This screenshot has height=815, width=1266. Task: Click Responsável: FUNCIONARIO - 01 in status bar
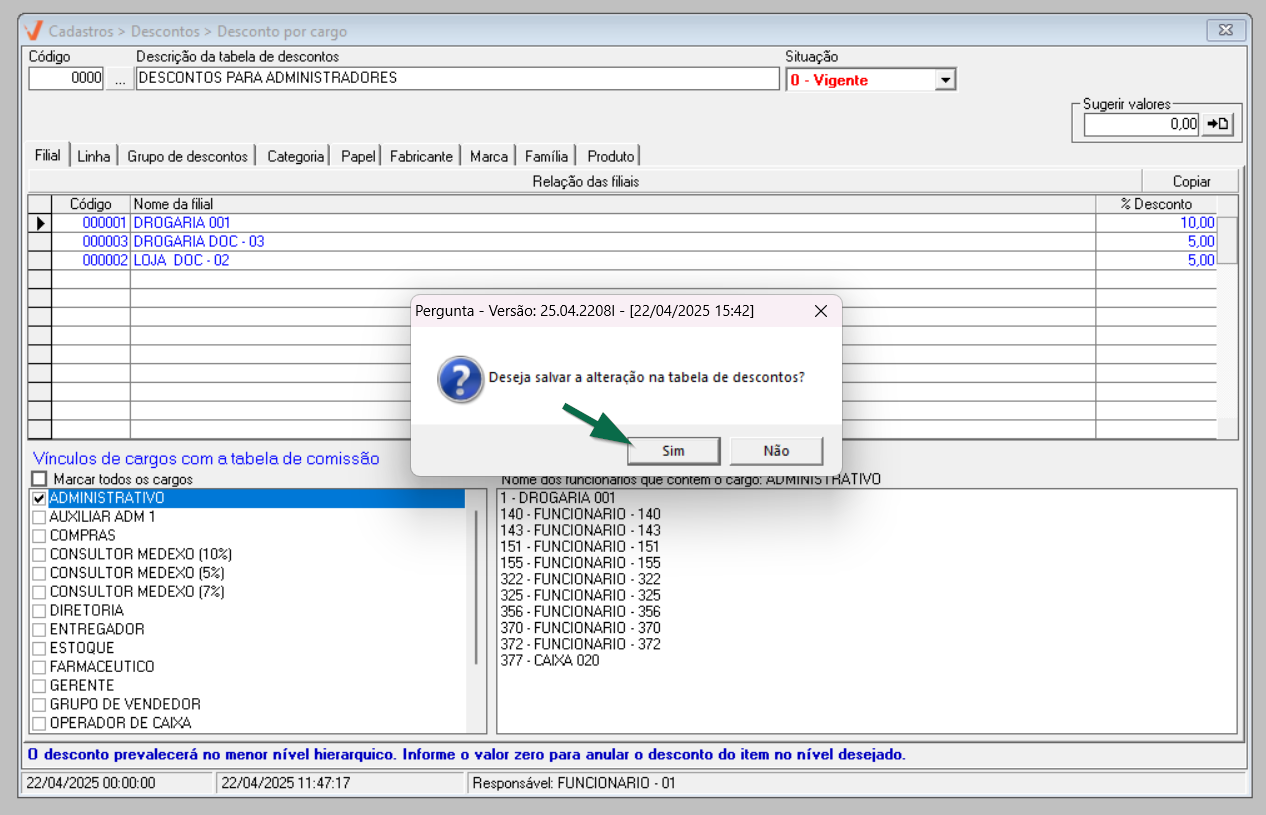pyautogui.click(x=574, y=783)
